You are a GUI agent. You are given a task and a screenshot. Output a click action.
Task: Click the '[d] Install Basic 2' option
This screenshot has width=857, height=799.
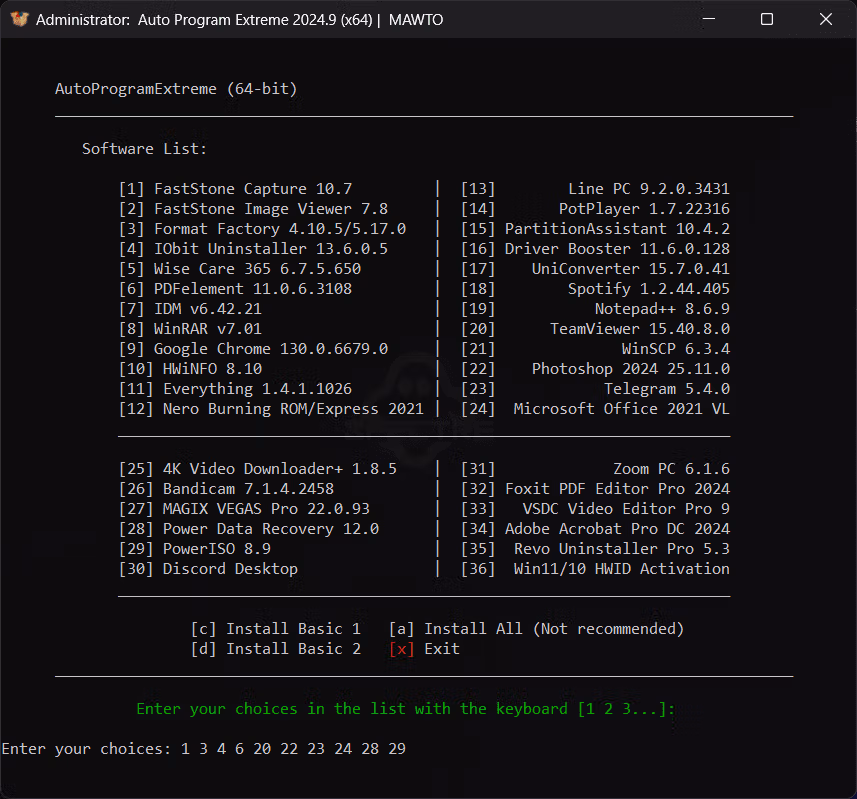(x=276, y=649)
